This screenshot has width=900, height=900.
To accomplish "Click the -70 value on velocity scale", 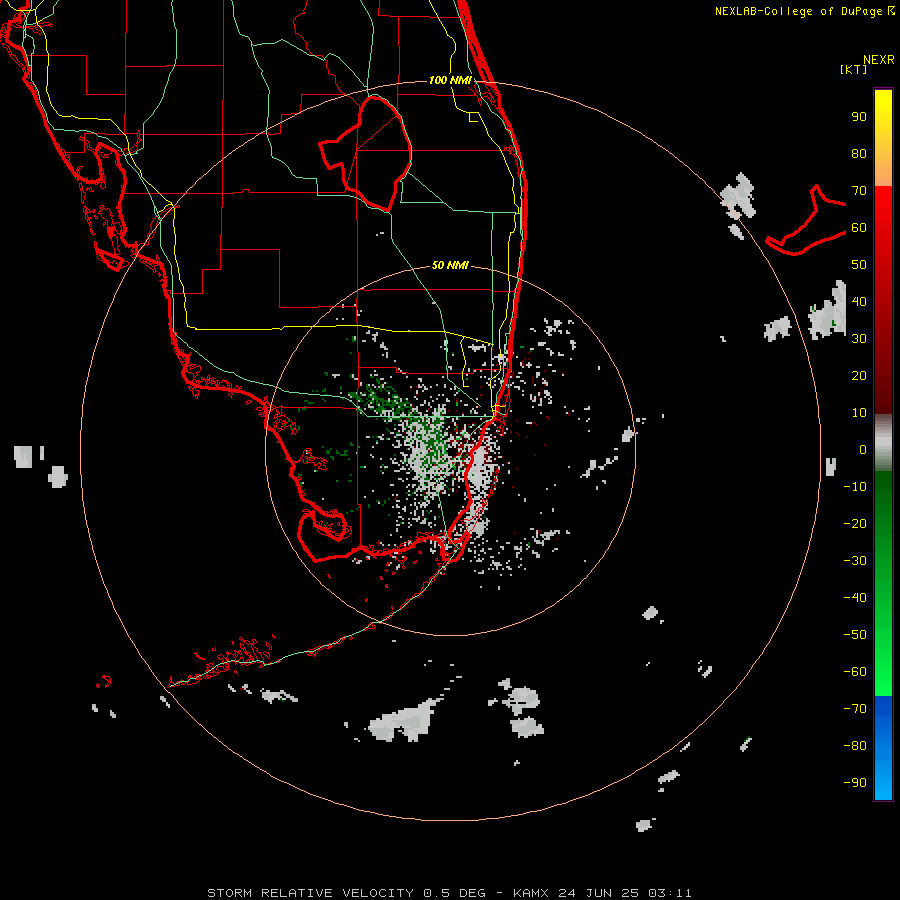I will click(x=855, y=709).
